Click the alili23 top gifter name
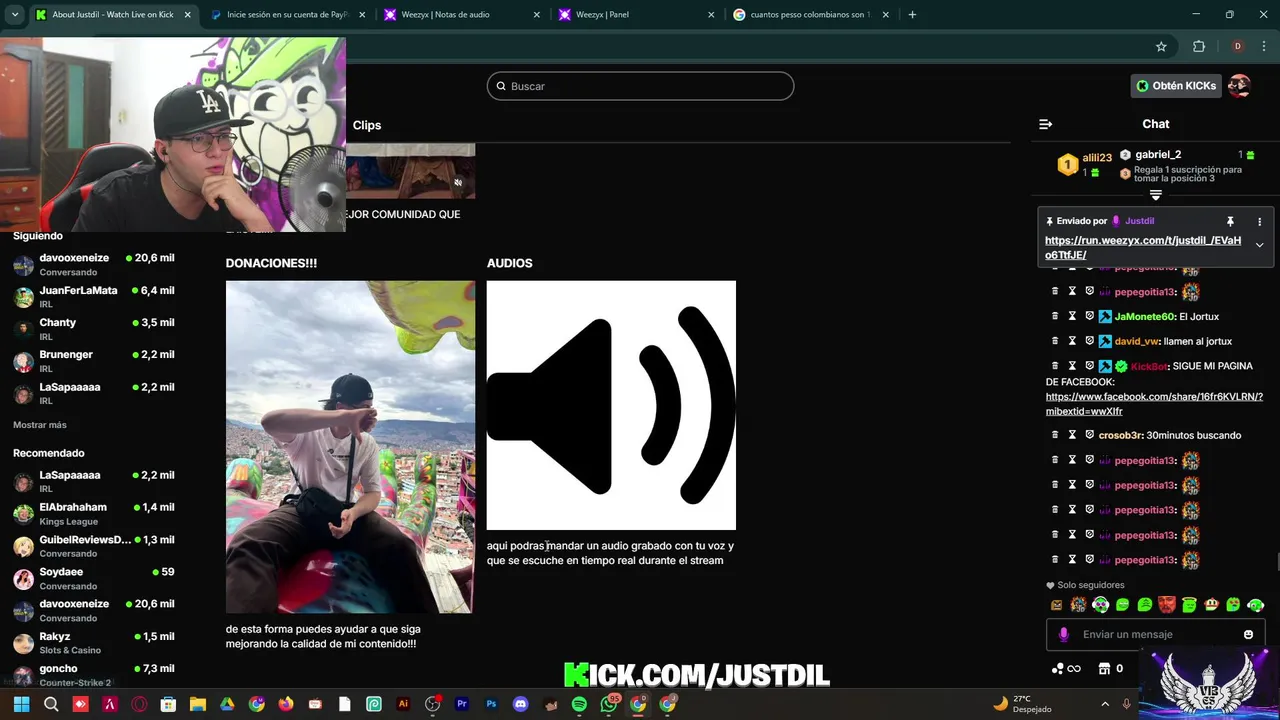 tap(1097, 158)
